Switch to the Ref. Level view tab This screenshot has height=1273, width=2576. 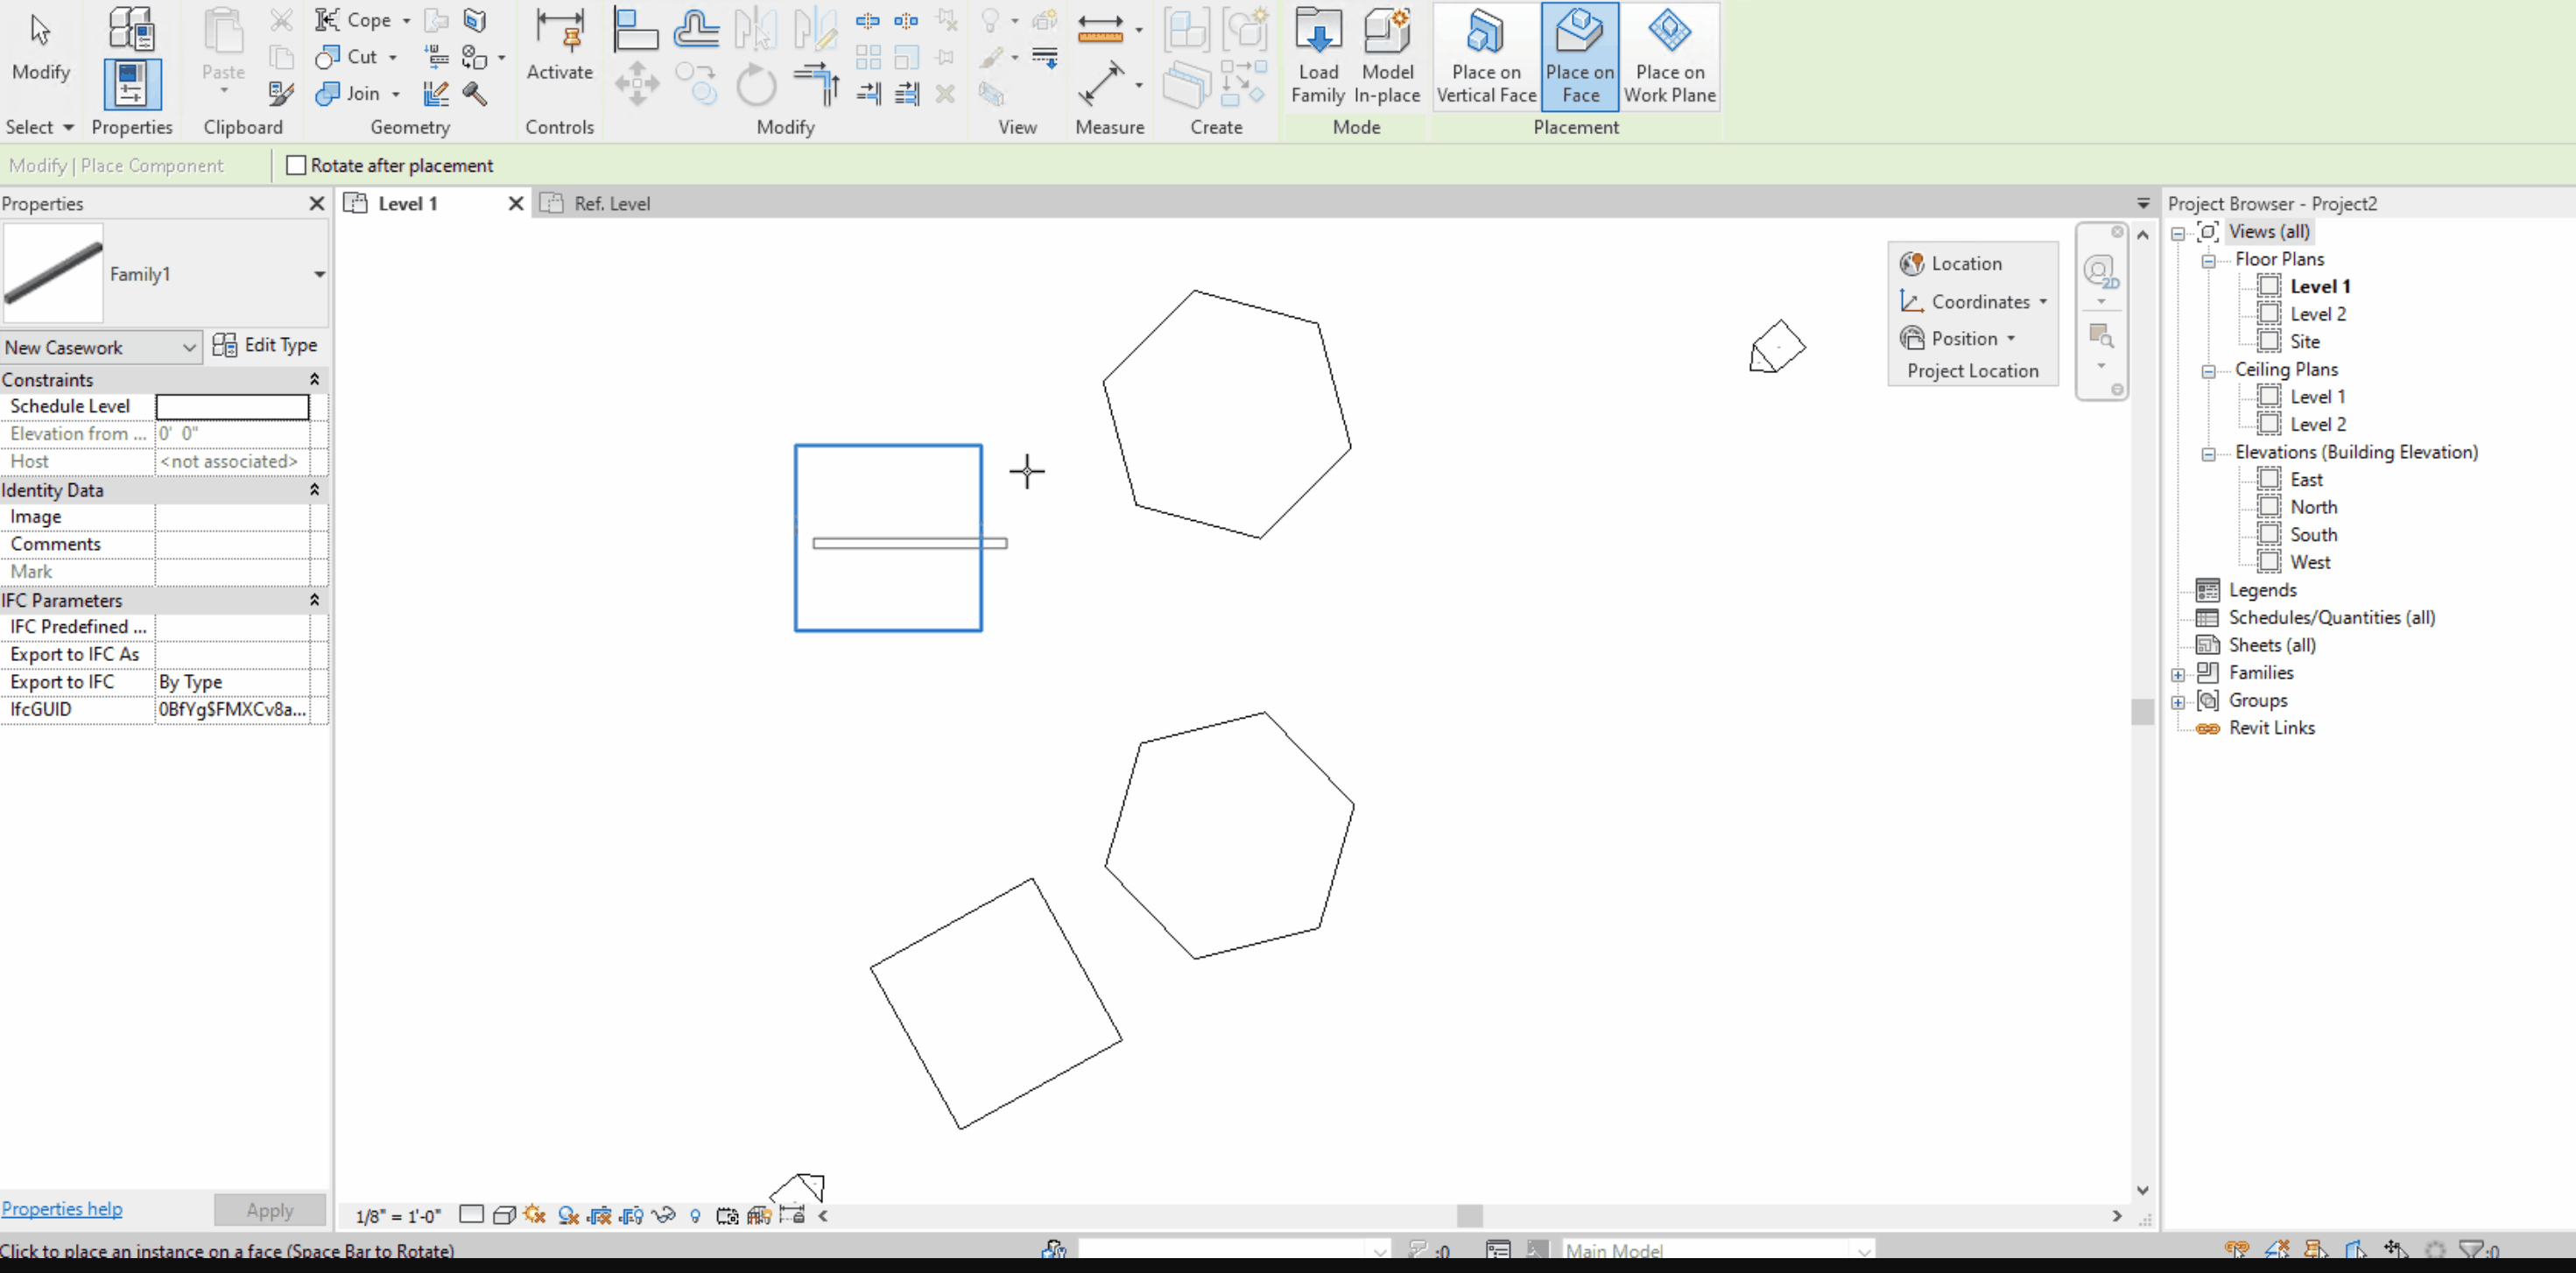[610, 204]
